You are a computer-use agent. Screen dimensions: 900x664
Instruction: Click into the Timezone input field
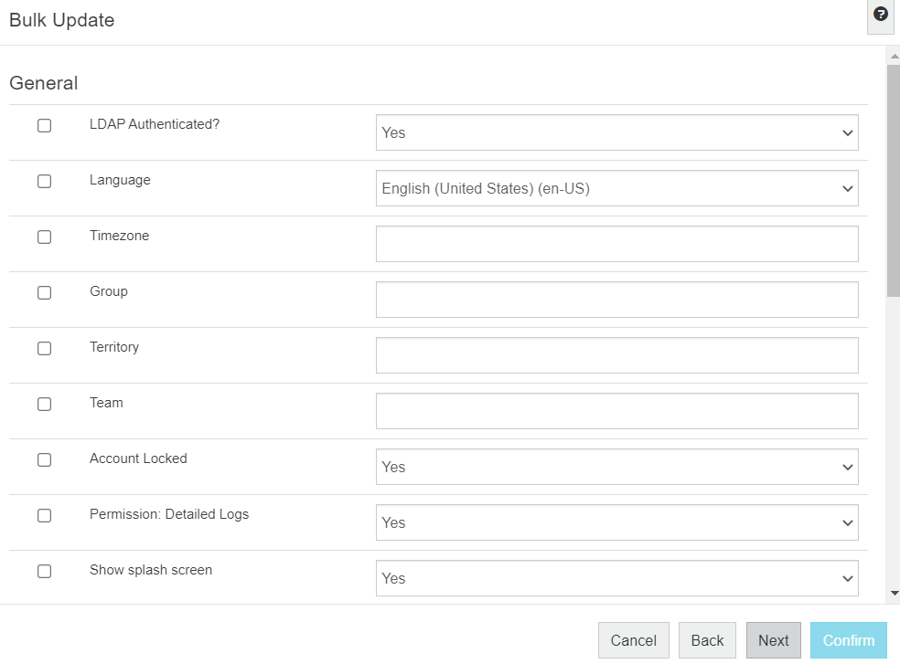617,244
